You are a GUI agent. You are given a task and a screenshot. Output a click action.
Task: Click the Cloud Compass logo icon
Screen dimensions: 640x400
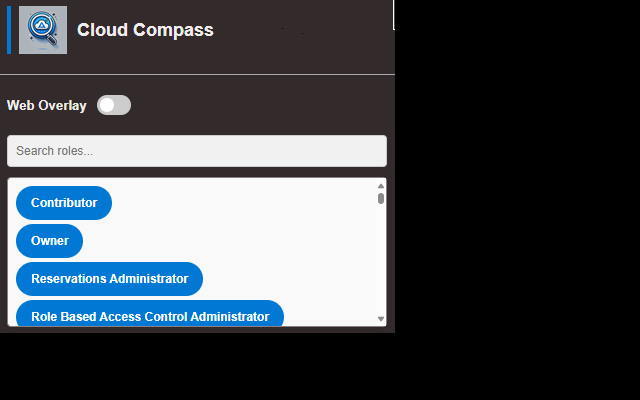43,30
